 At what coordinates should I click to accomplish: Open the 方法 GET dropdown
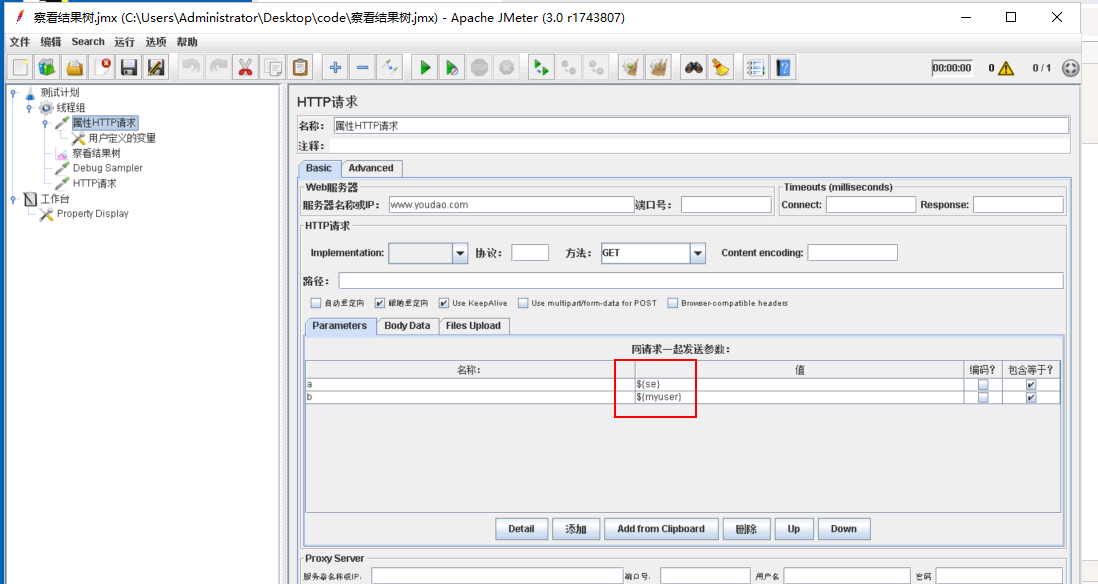(x=697, y=253)
